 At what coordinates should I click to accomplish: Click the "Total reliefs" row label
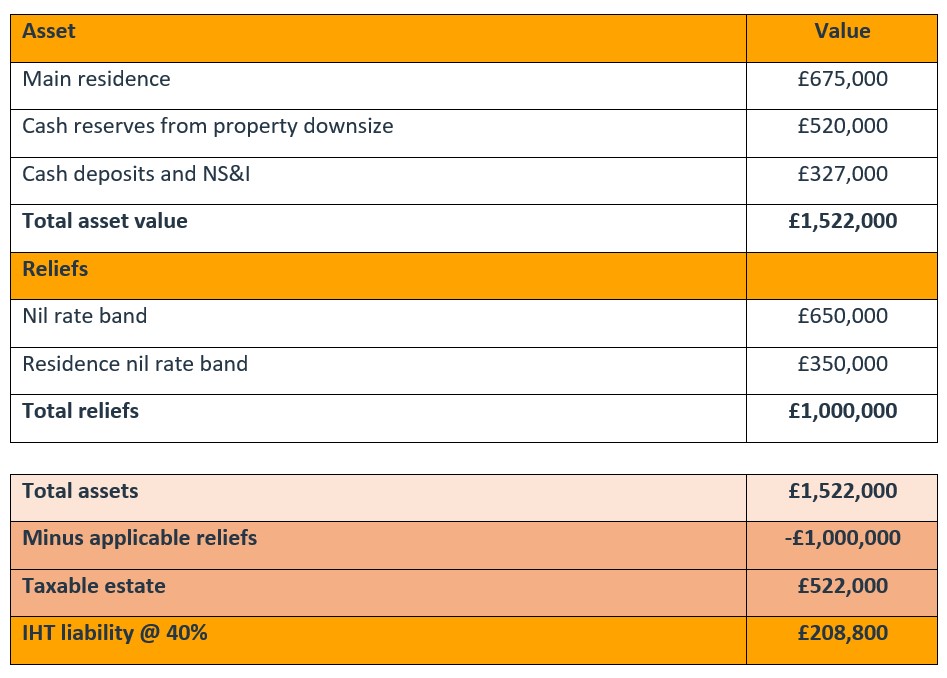80,411
